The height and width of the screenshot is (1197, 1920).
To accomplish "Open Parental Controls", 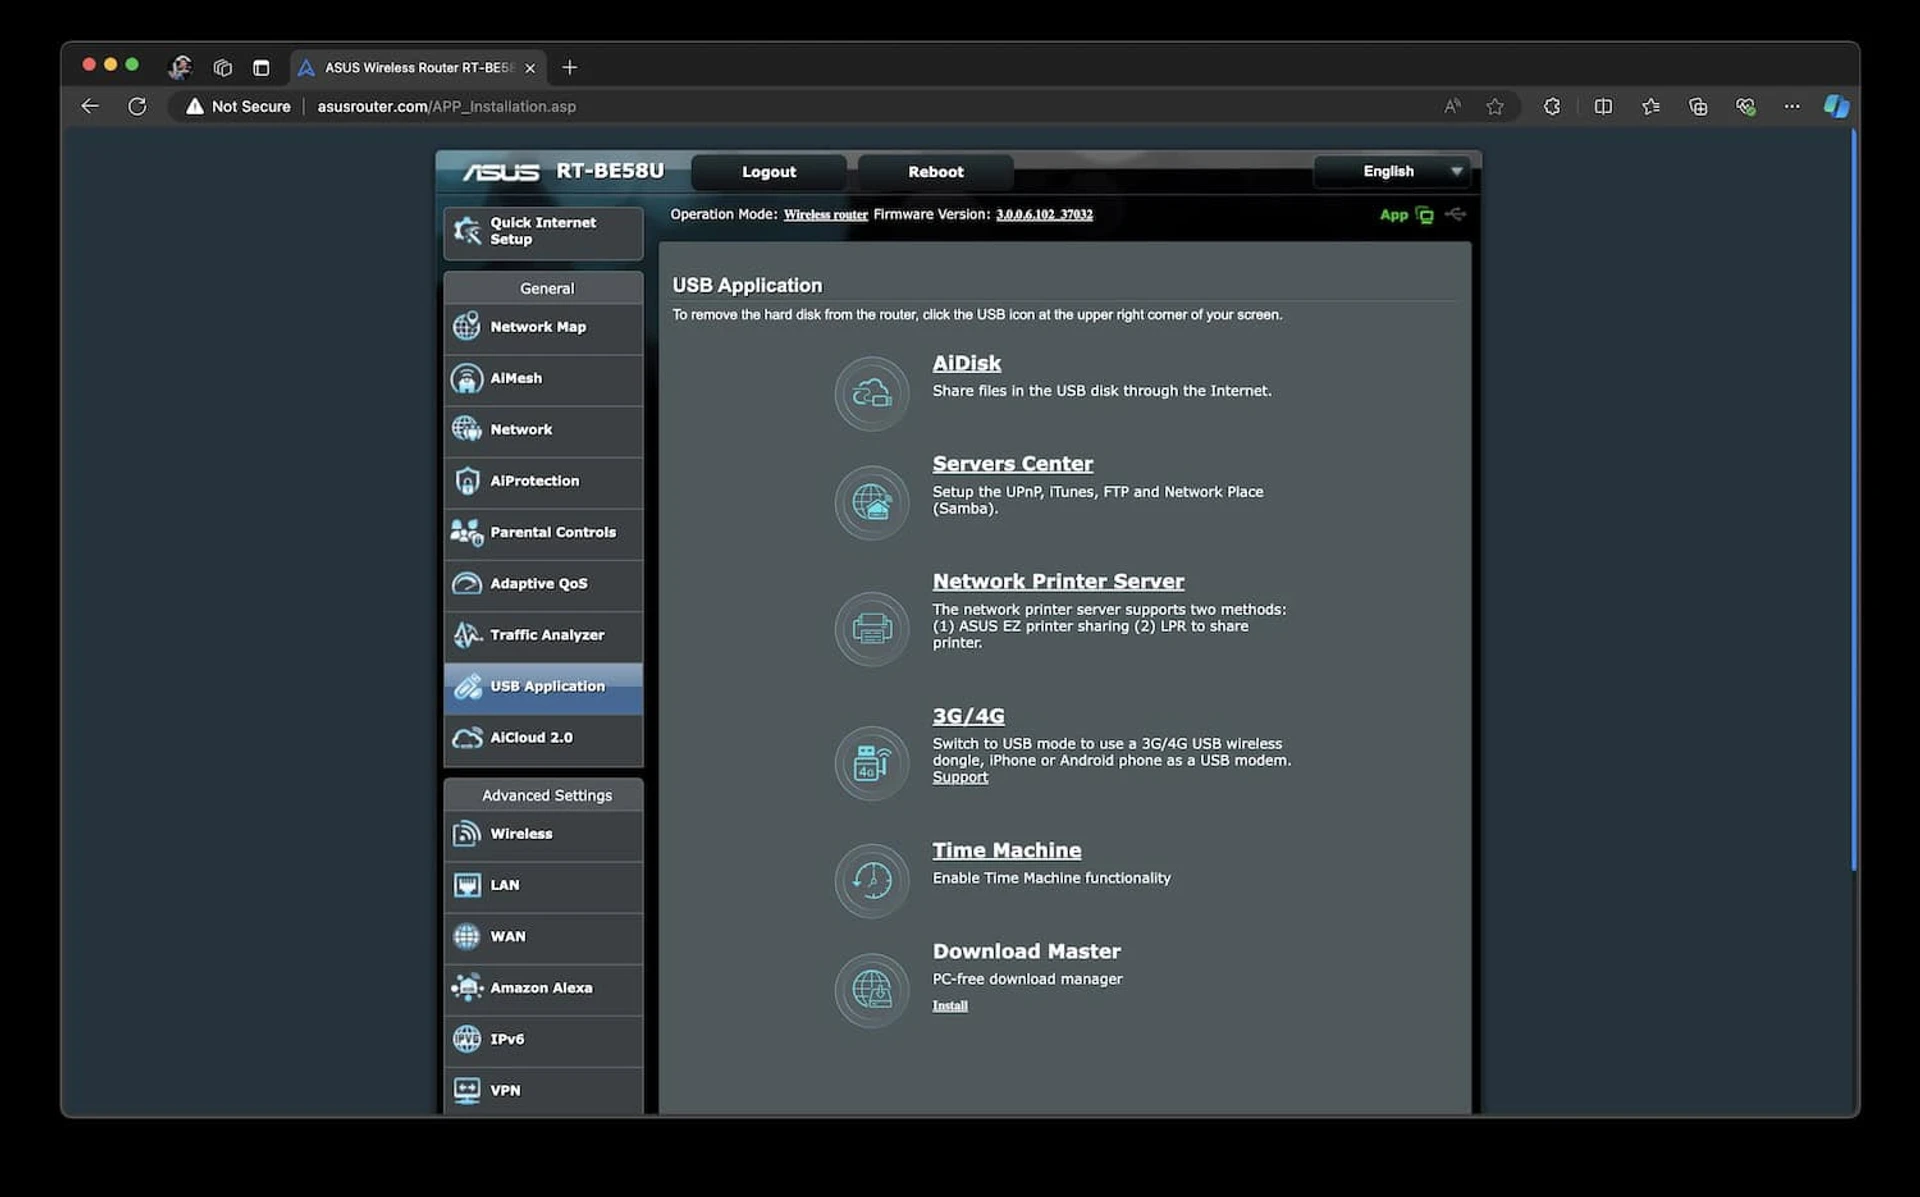I will [543, 533].
